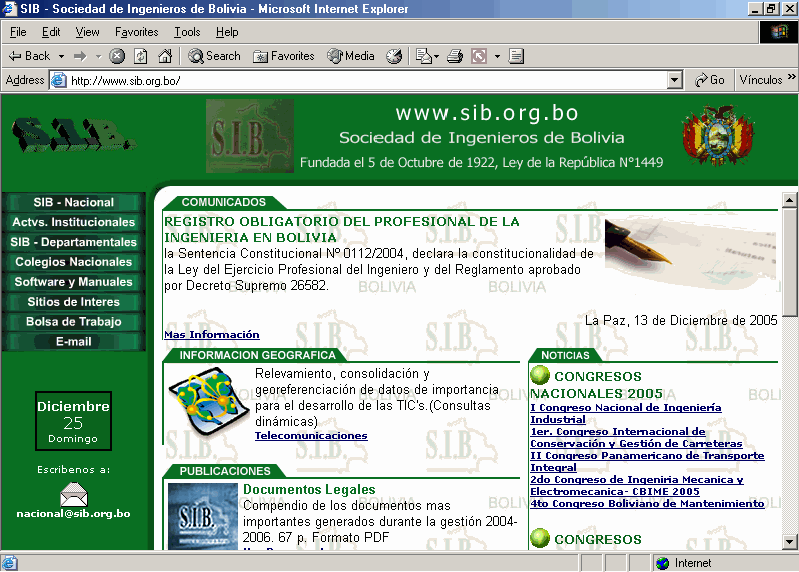Open II Congreso Panamericano de Transporte link
The width and height of the screenshot is (799, 572).
click(x=647, y=461)
